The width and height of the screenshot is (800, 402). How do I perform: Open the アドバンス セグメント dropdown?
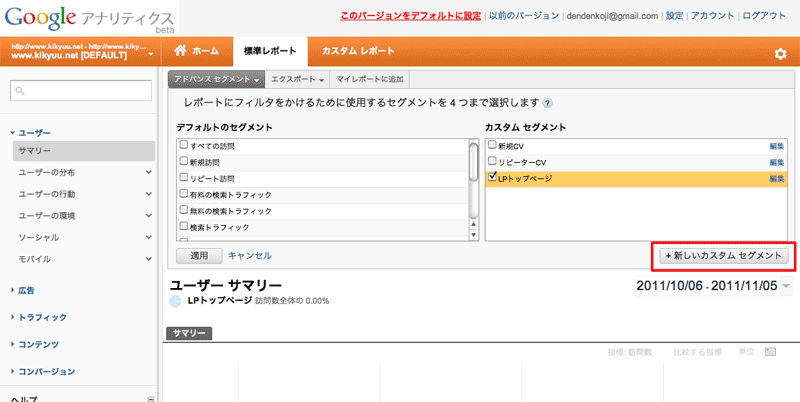[216, 78]
